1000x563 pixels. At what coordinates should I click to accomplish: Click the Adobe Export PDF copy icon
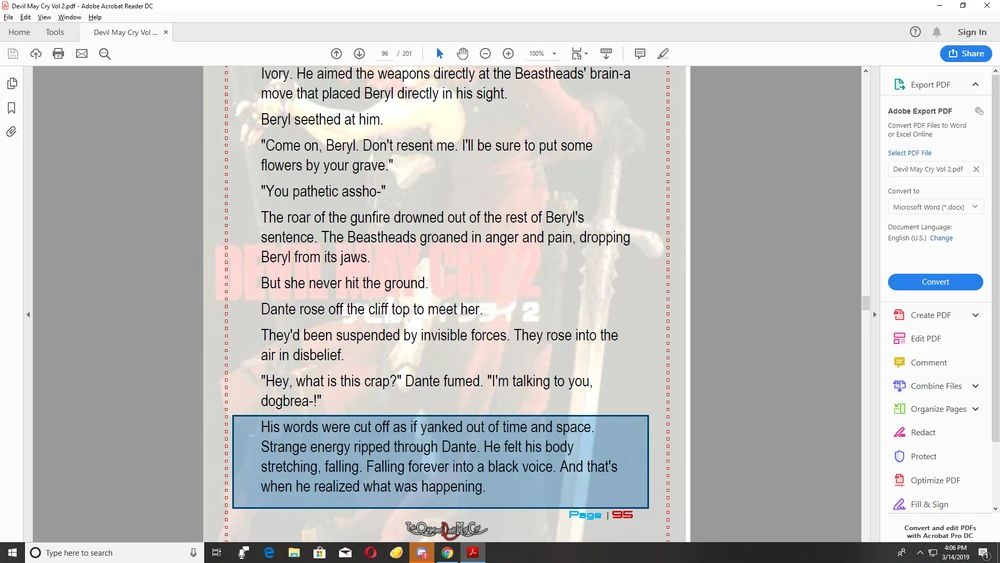point(979,111)
